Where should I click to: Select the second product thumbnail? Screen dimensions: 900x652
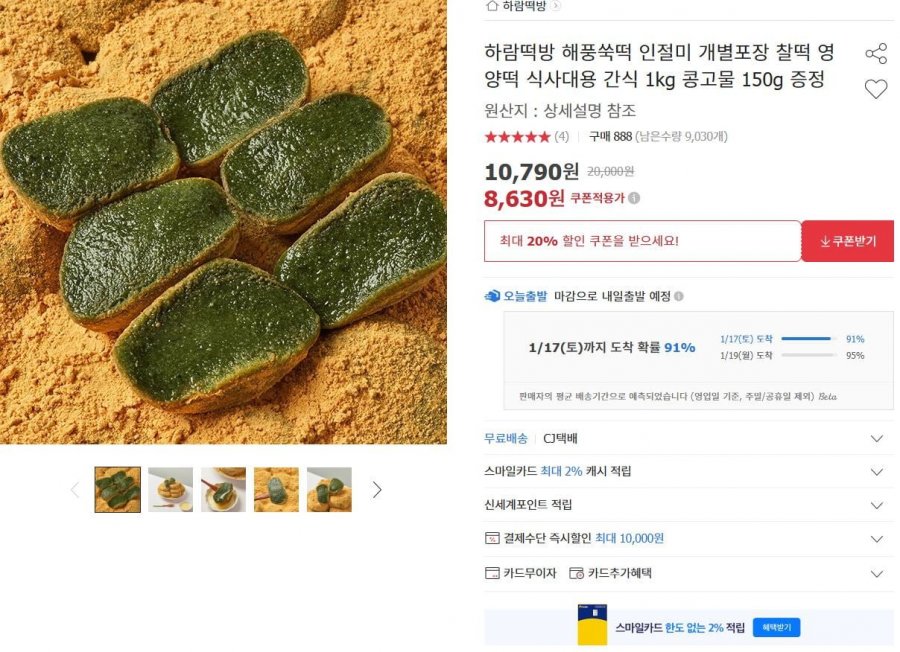pyautogui.click(x=170, y=490)
